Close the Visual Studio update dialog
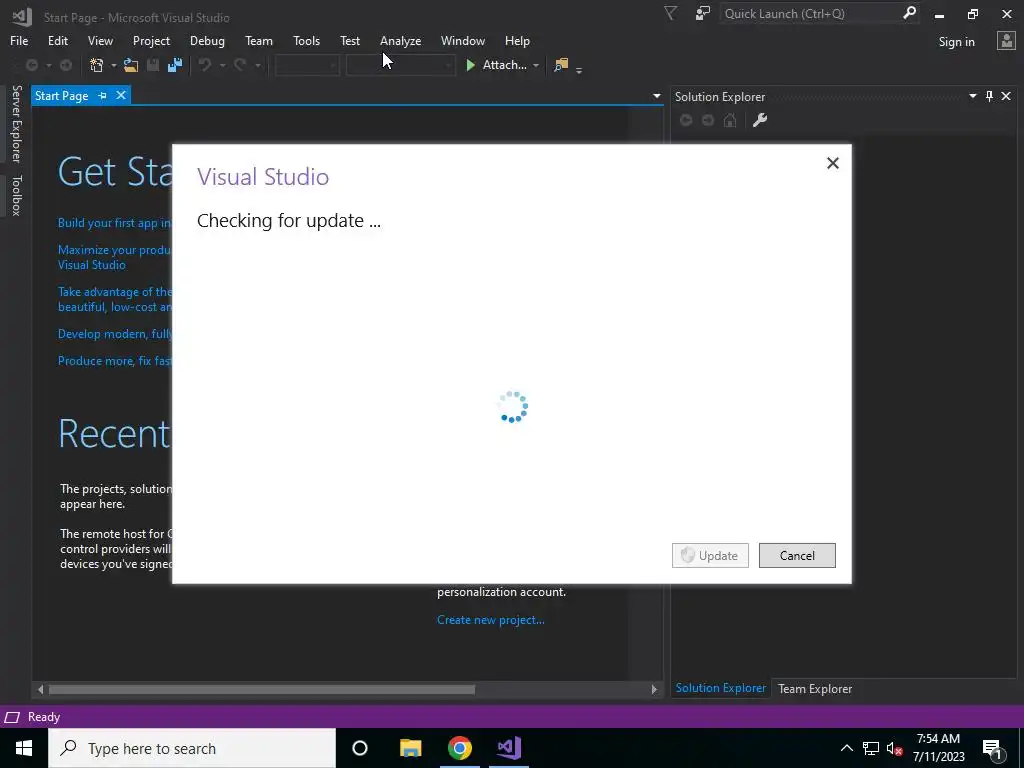 pyautogui.click(x=832, y=163)
